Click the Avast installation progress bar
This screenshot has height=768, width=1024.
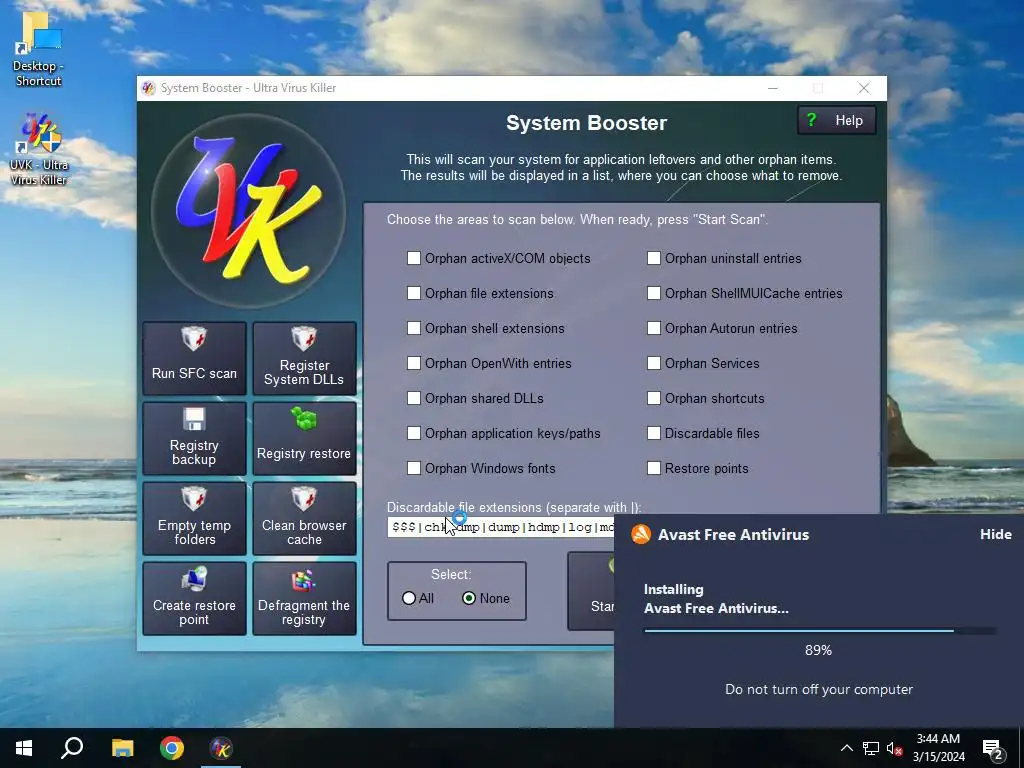820,631
